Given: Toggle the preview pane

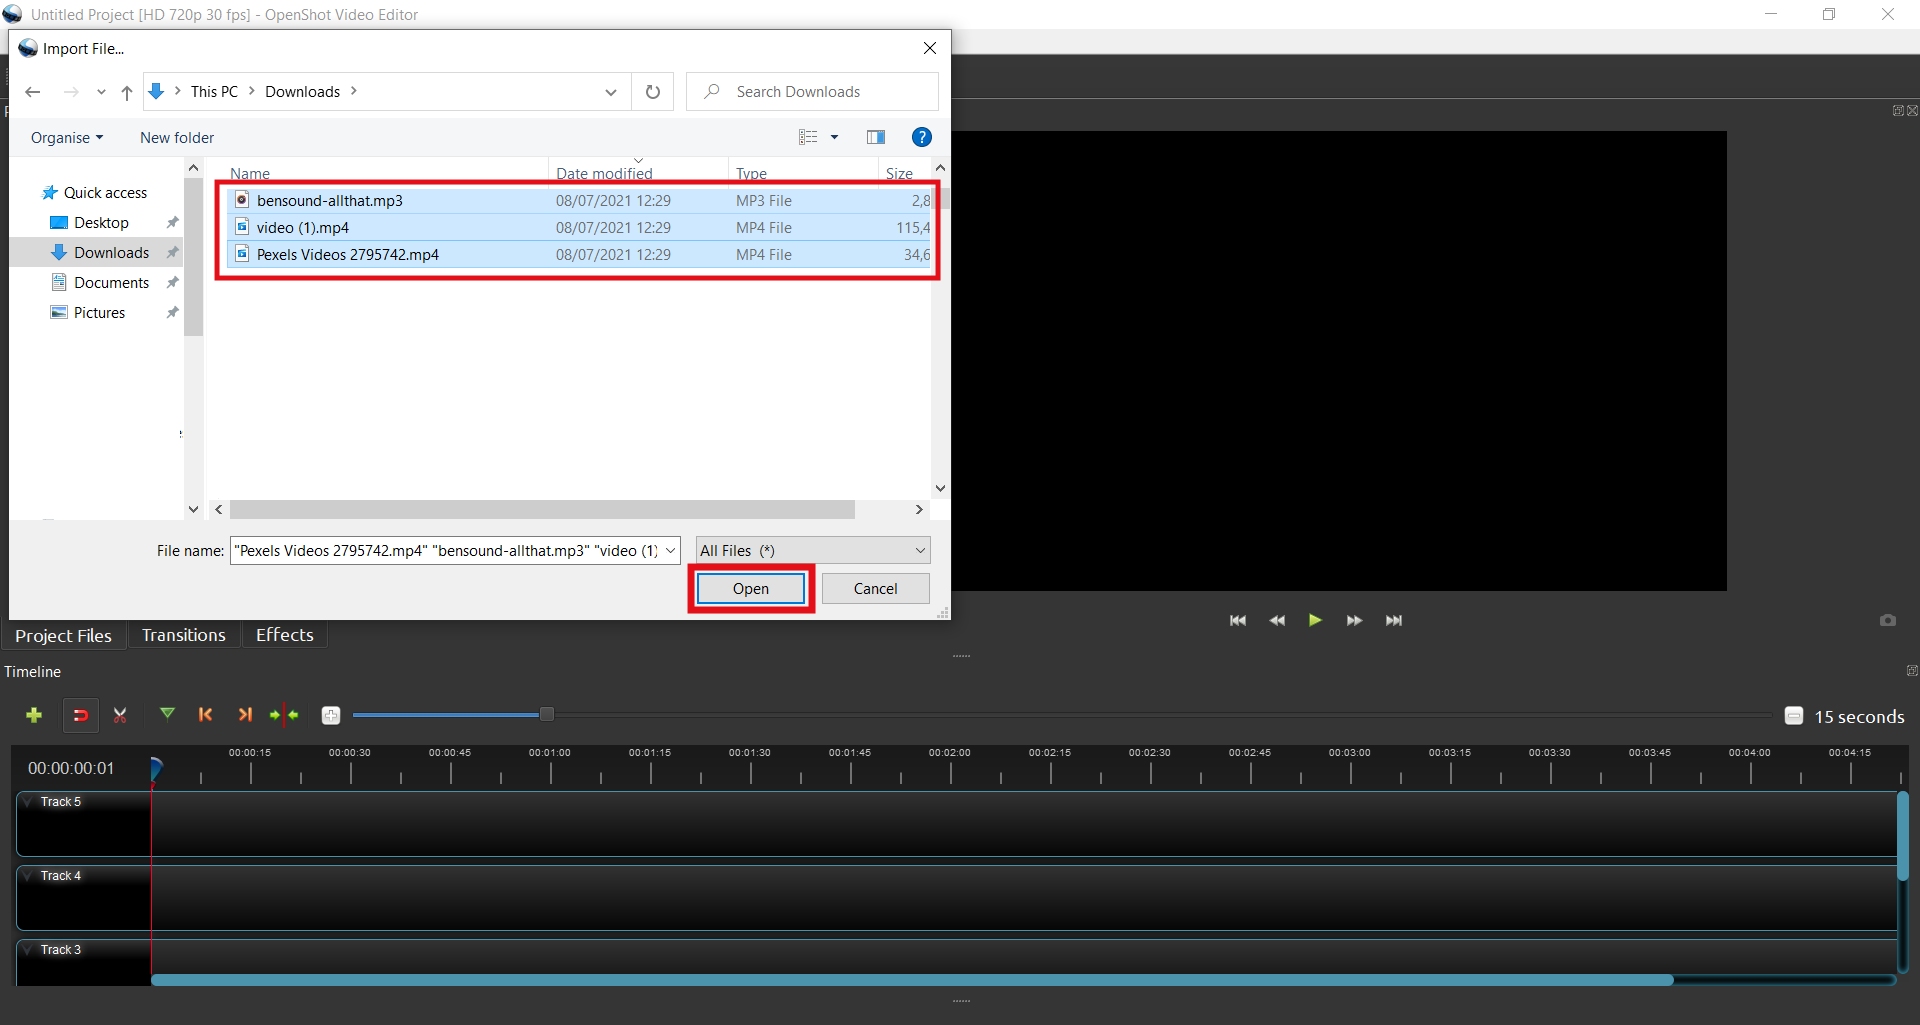Looking at the screenshot, I should 876,137.
